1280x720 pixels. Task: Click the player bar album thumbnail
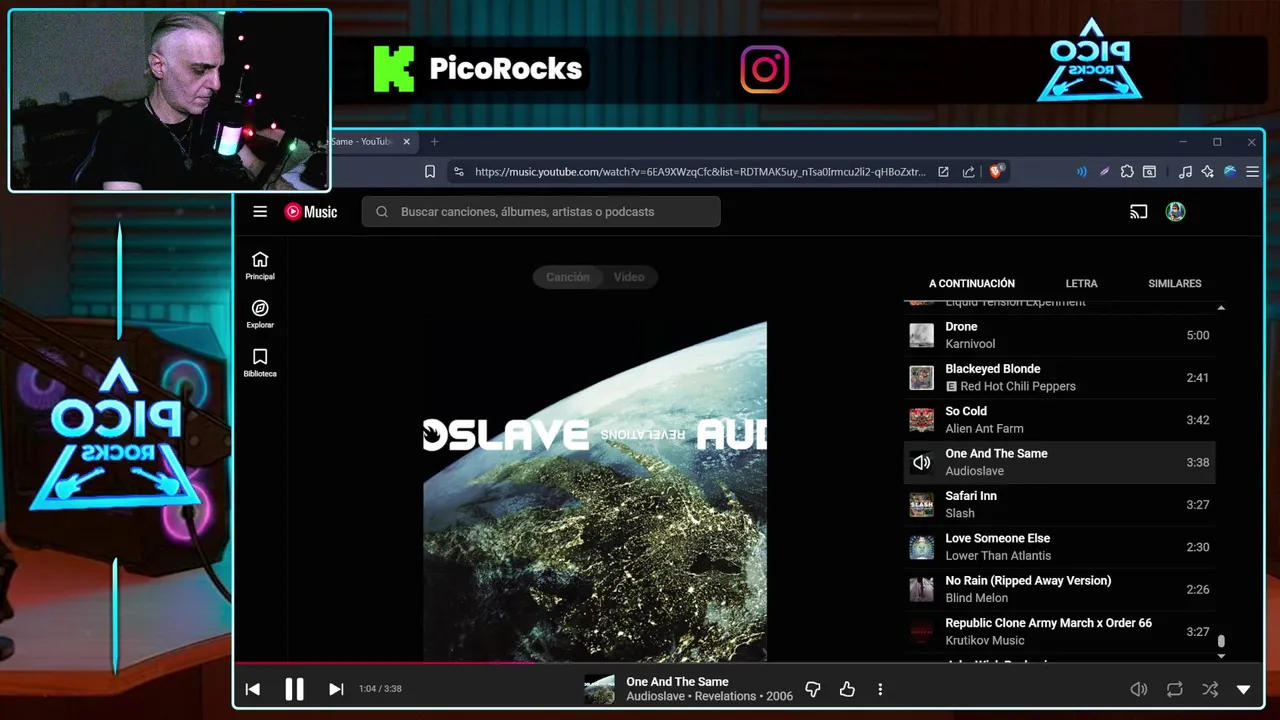pos(599,689)
